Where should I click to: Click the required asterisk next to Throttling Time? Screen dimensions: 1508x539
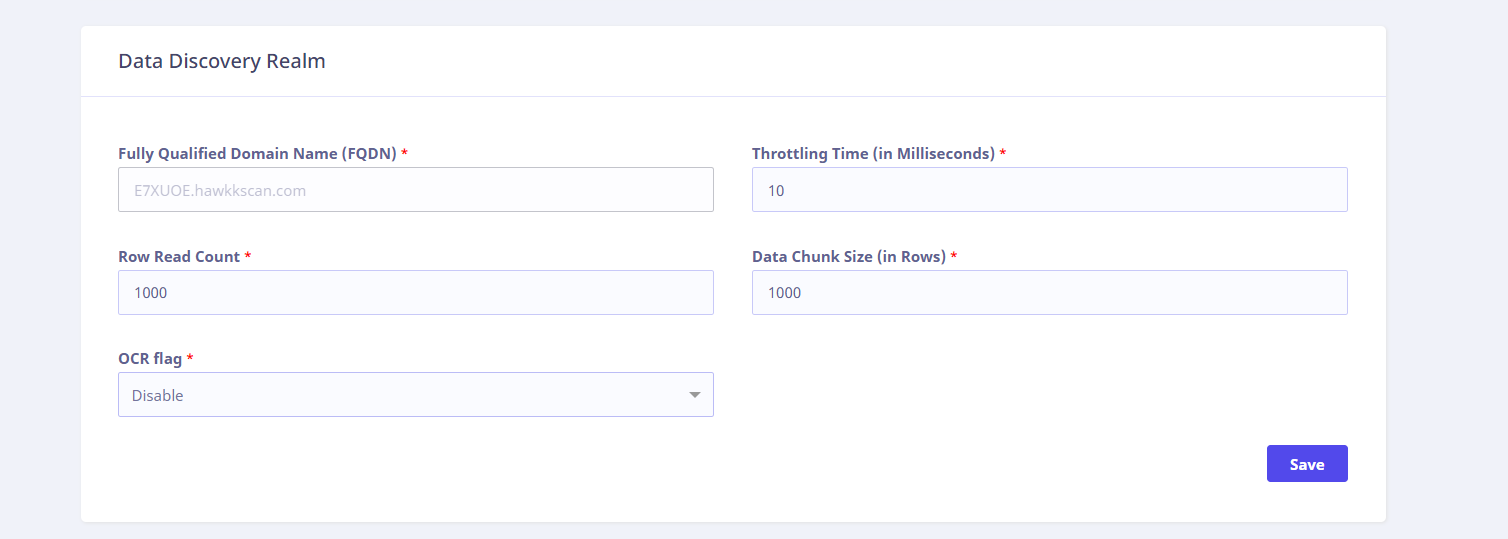[x=1003, y=153]
